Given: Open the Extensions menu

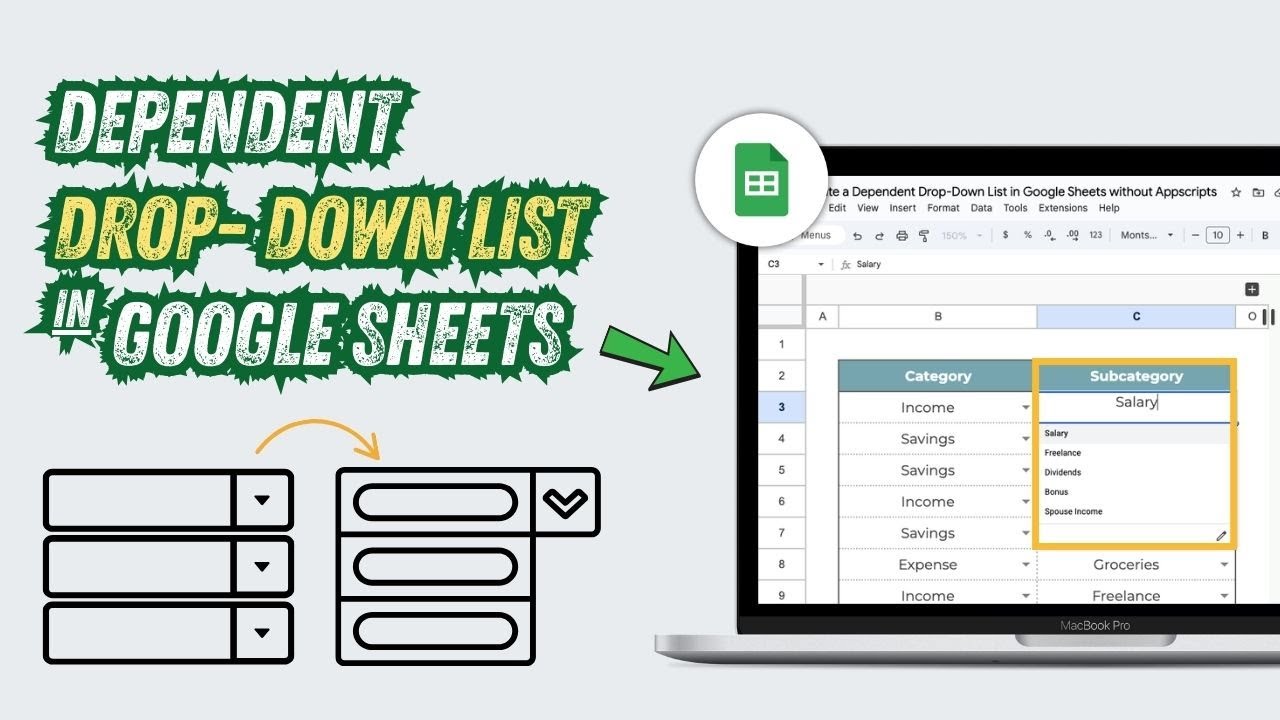Looking at the screenshot, I should coord(1063,208).
